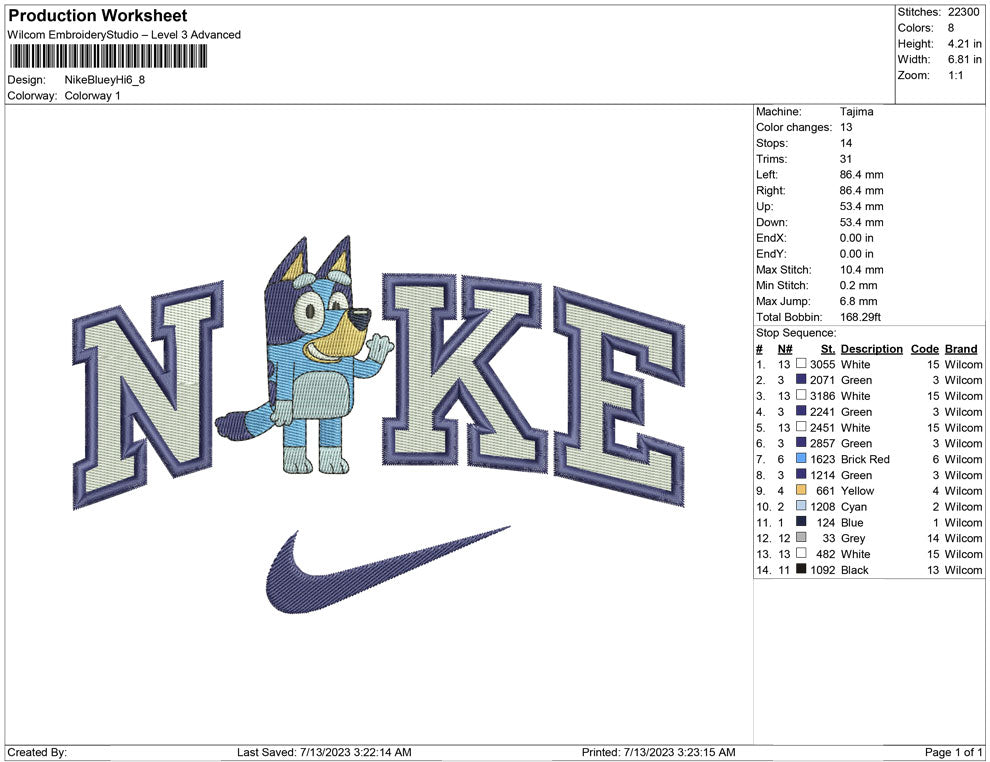Click the Machine value Tajima

(x=856, y=112)
